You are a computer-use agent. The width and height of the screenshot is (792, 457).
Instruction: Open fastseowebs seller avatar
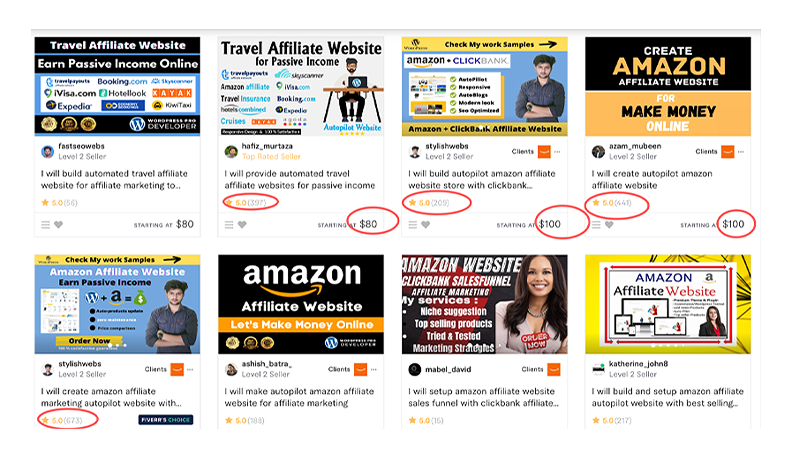(x=47, y=151)
